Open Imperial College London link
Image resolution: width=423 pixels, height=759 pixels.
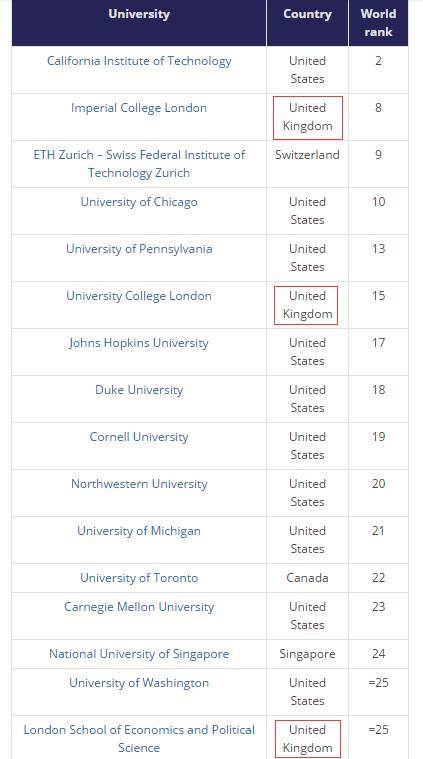[139, 107]
